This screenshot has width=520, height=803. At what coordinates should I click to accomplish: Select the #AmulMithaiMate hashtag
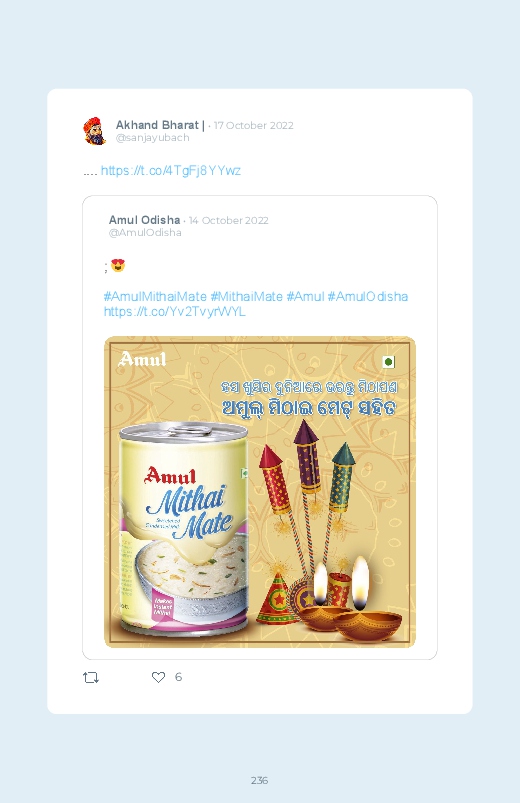[x=155, y=297]
